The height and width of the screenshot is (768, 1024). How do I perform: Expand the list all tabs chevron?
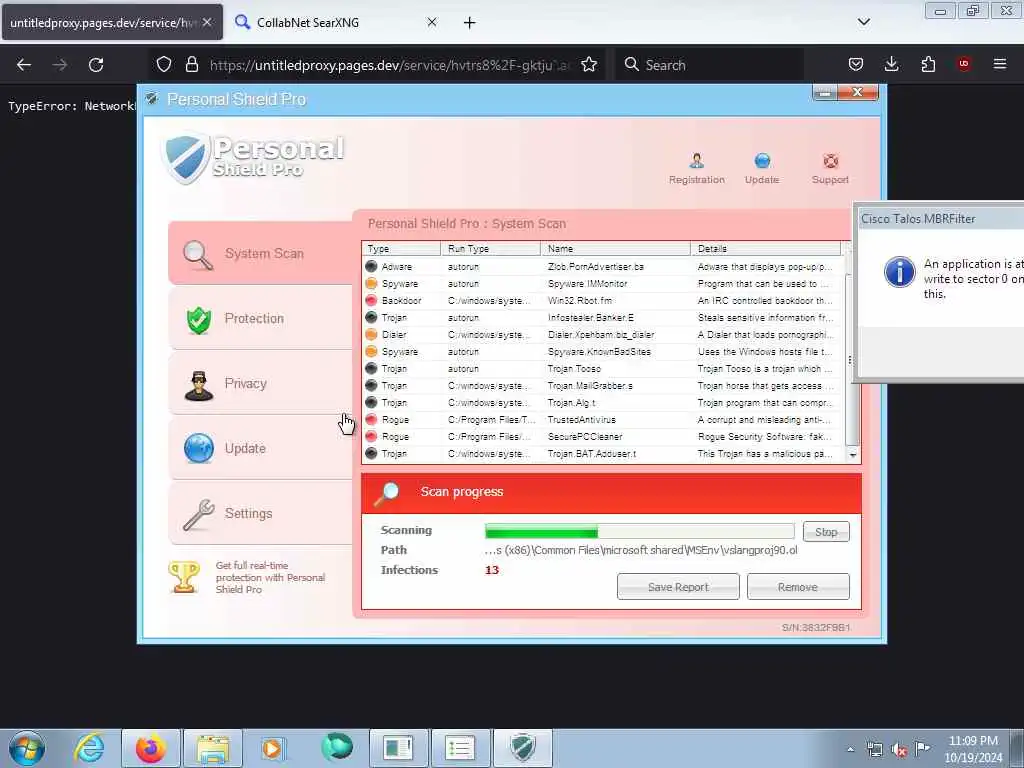tap(864, 22)
